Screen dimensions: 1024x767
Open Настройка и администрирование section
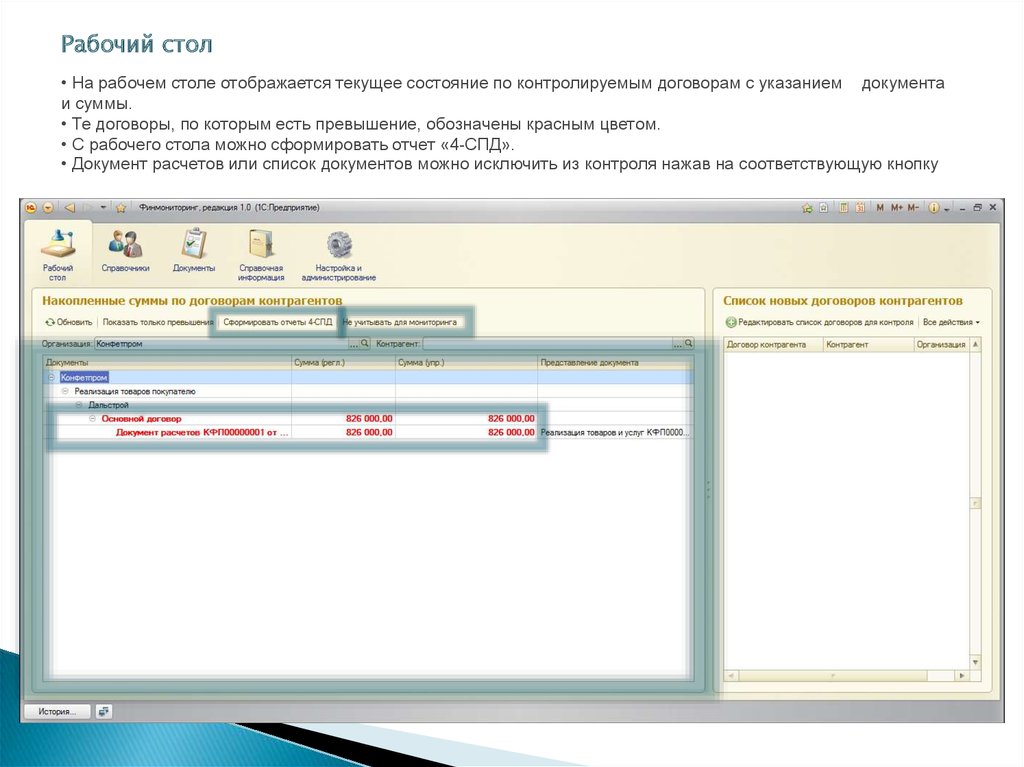pos(339,255)
